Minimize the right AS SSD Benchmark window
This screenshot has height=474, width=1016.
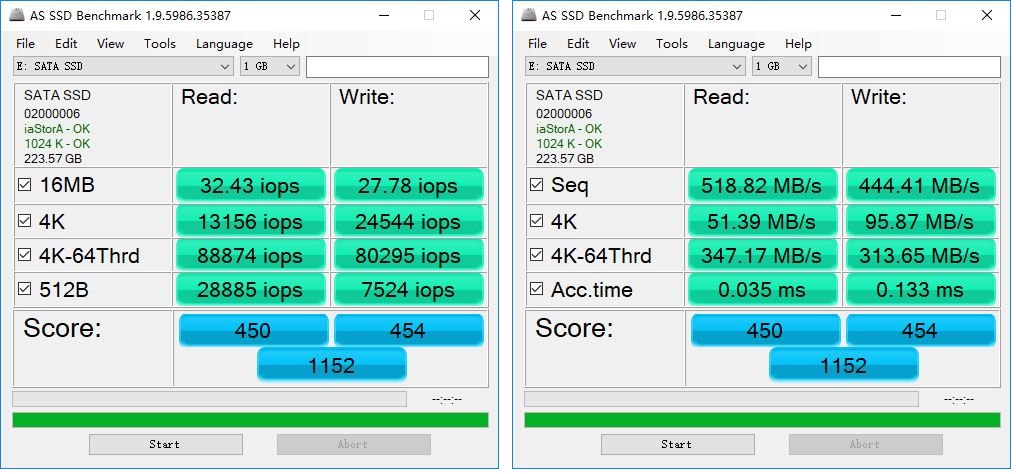click(x=894, y=15)
